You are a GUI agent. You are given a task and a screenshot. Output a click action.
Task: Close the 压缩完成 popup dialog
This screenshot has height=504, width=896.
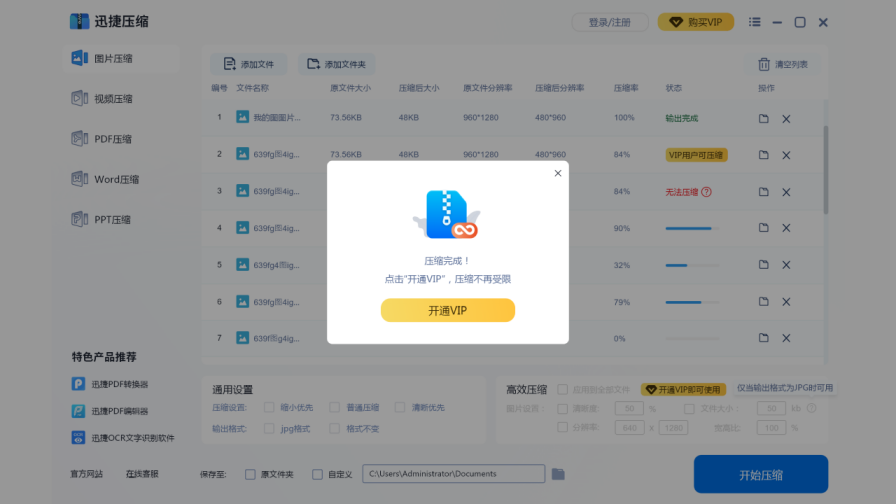click(558, 173)
